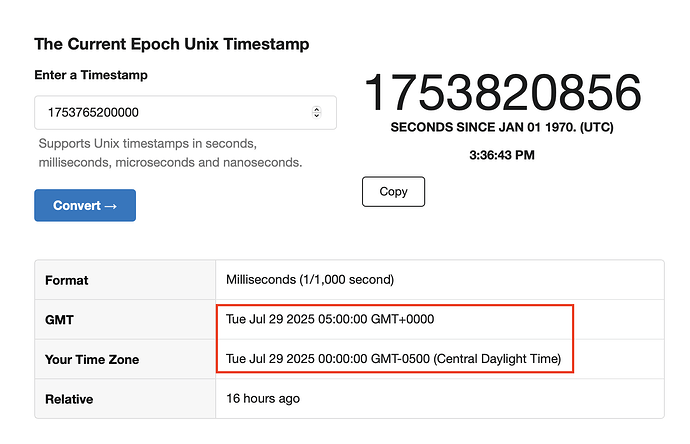Click the Central Daylight Time converted date value
The width and height of the screenshot is (690, 444).
click(x=393, y=359)
